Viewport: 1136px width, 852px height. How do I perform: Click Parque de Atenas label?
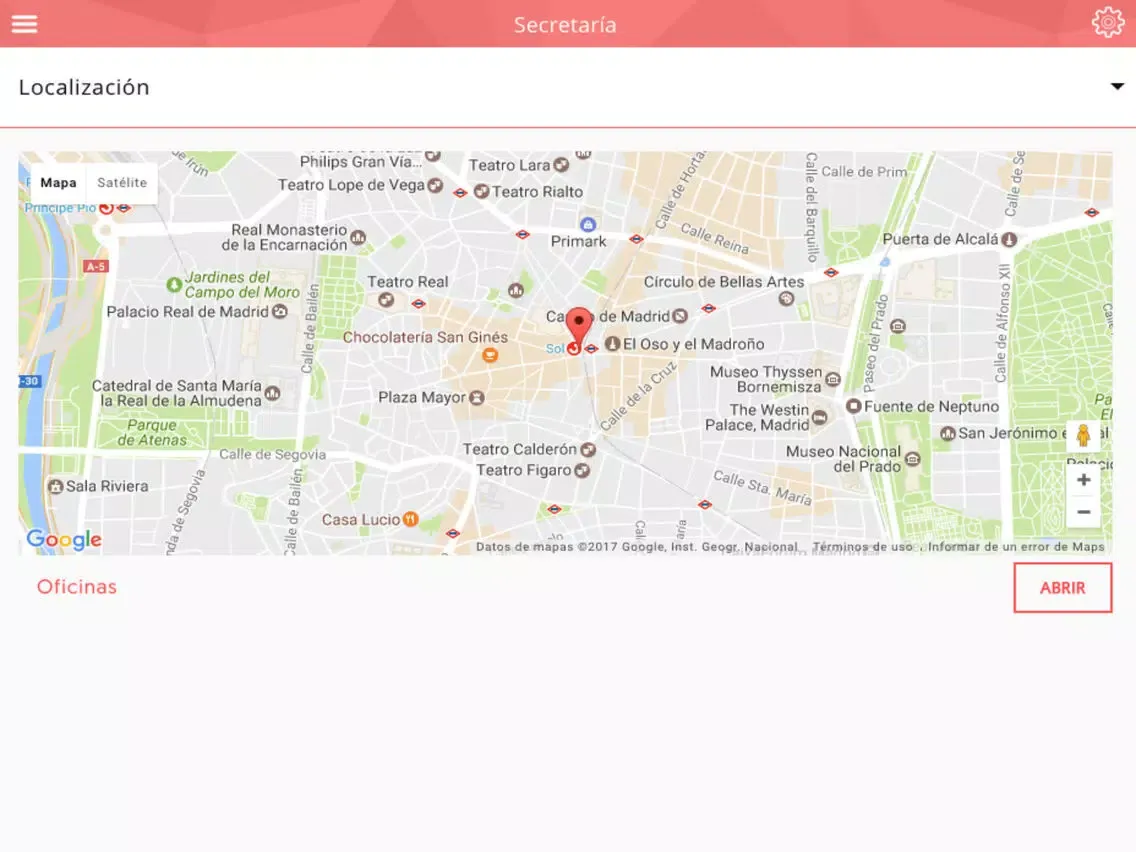click(x=152, y=433)
